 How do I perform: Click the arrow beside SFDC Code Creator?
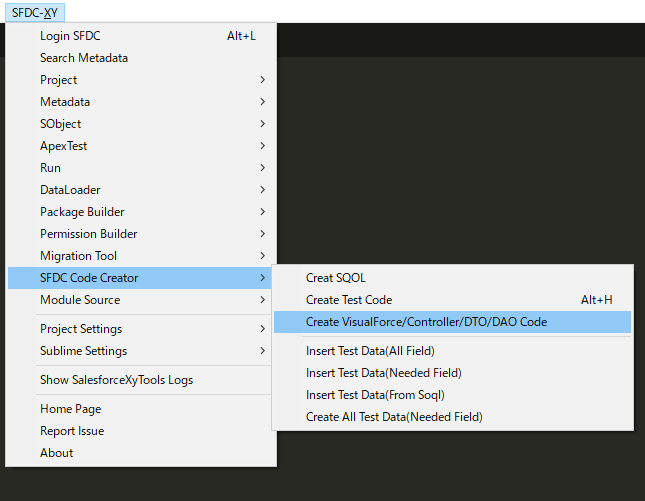click(x=262, y=278)
